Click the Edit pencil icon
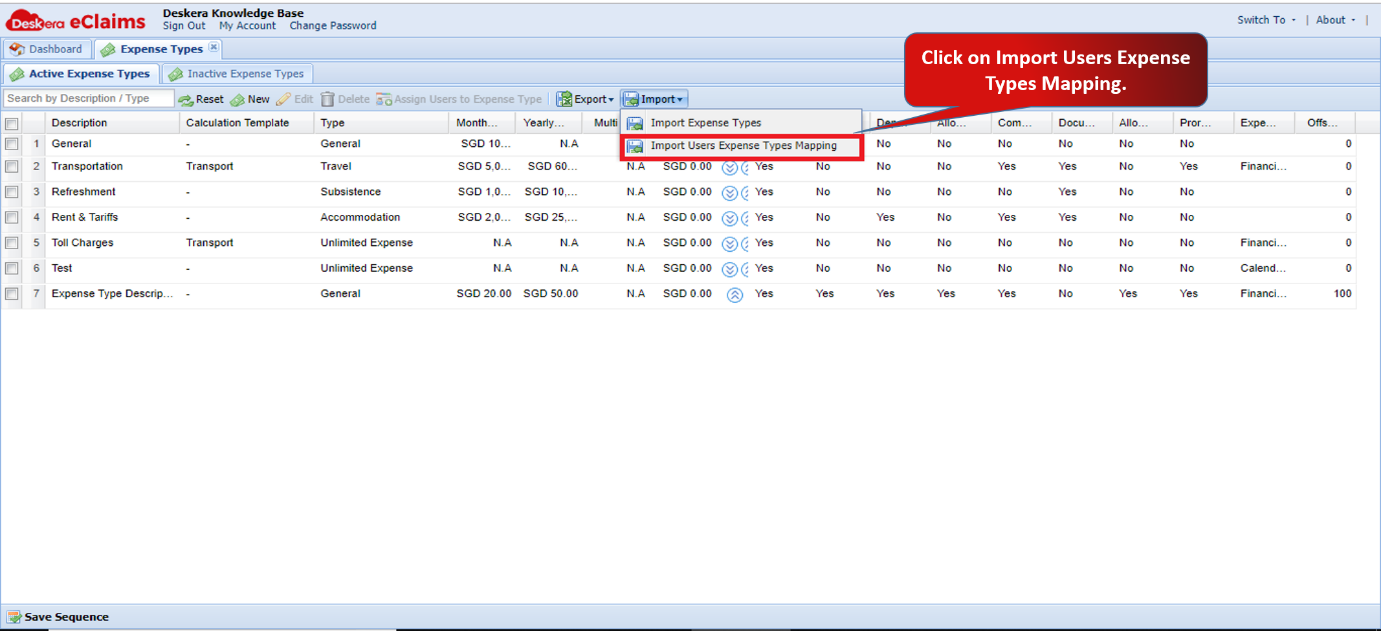Screen dimensions: 1381x631 pos(283,100)
